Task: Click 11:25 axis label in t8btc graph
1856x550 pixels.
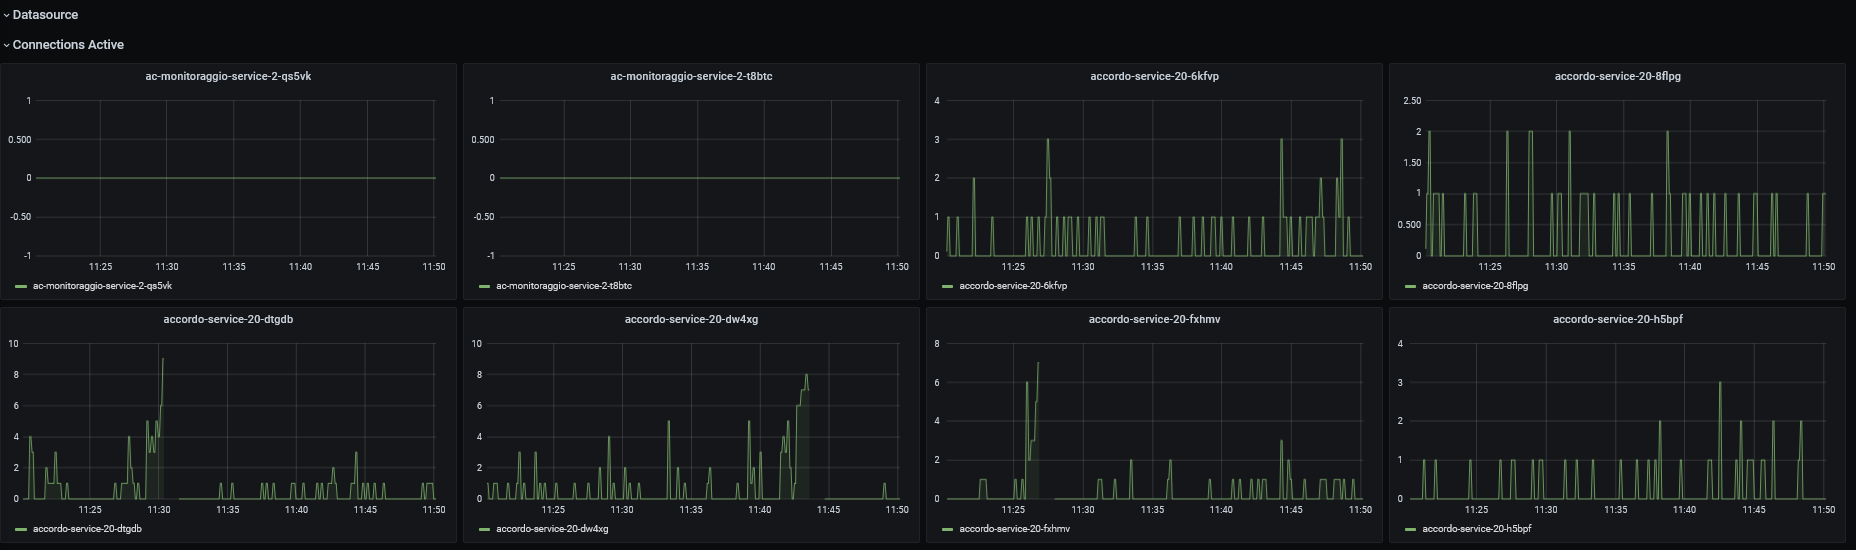Action: (x=563, y=267)
